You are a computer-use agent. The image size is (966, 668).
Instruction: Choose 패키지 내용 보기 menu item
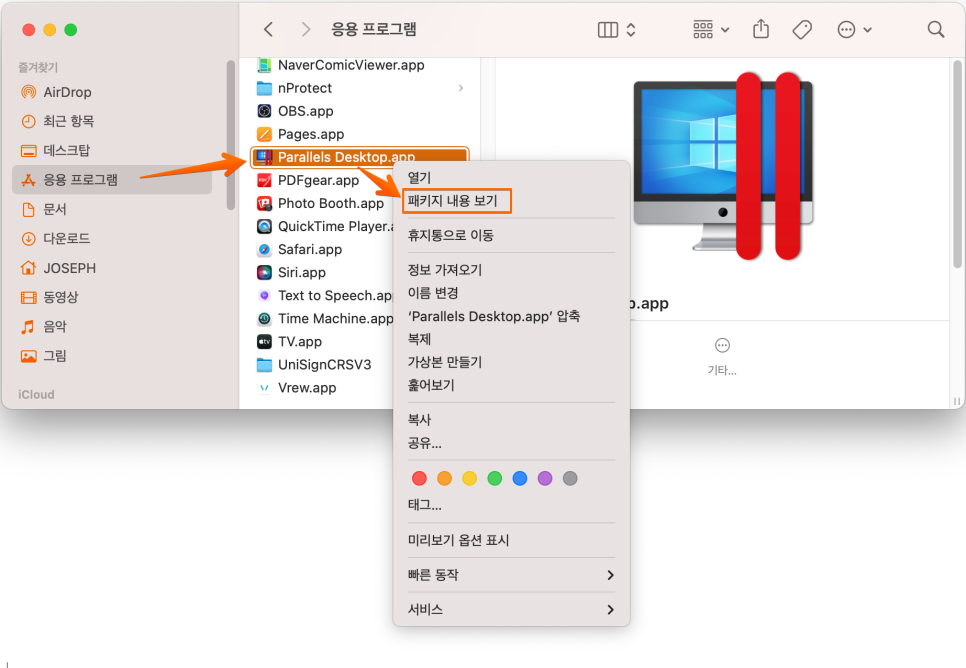[x=511, y=201]
